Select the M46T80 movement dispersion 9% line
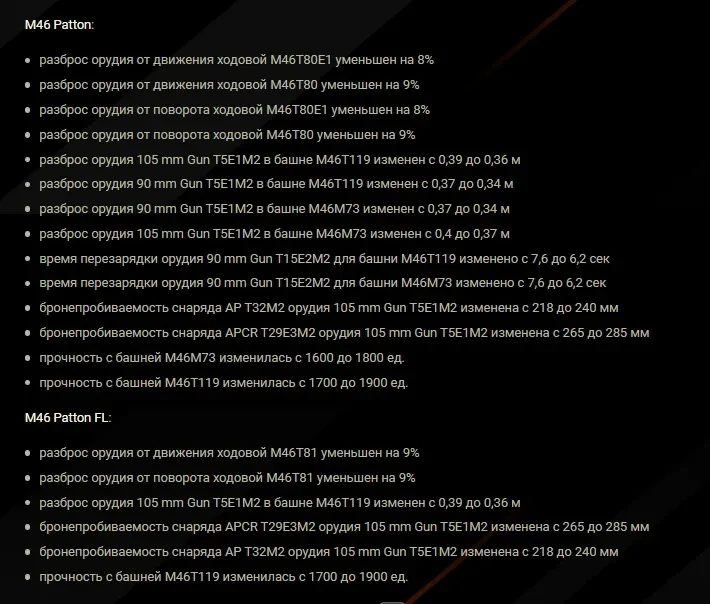The width and height of the screenshot is (710, 604). (229, 85)
